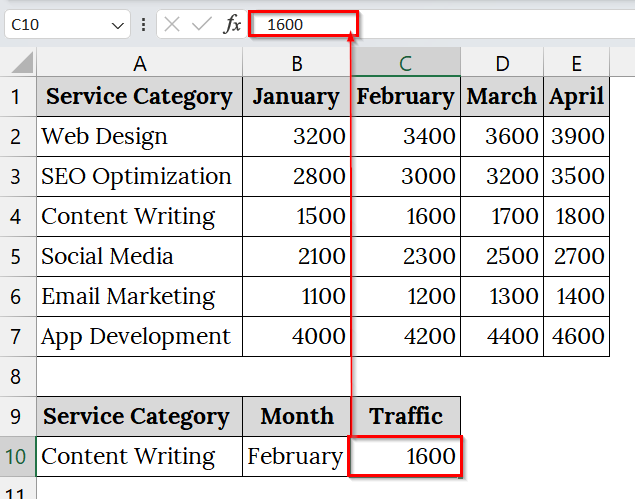This screenshot has height=499, width=635.
Task: Select the Social Media cell
Action: point(140,257)
